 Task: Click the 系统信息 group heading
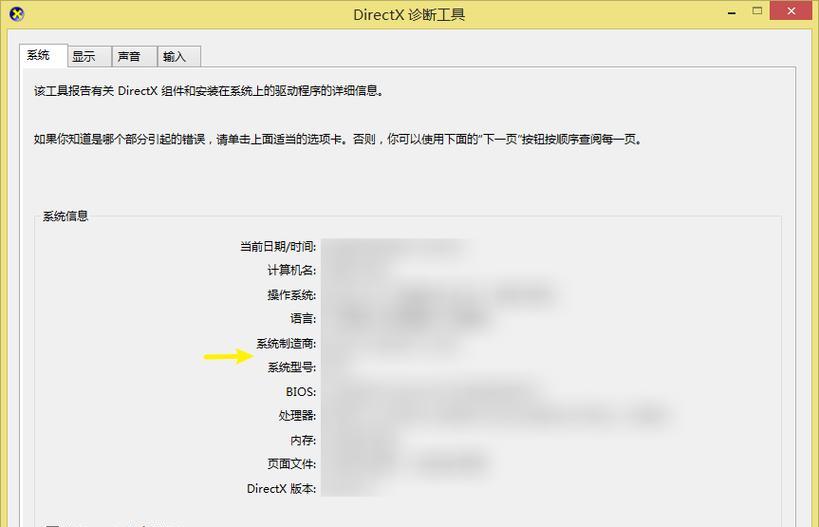click(x=65, y=216)
